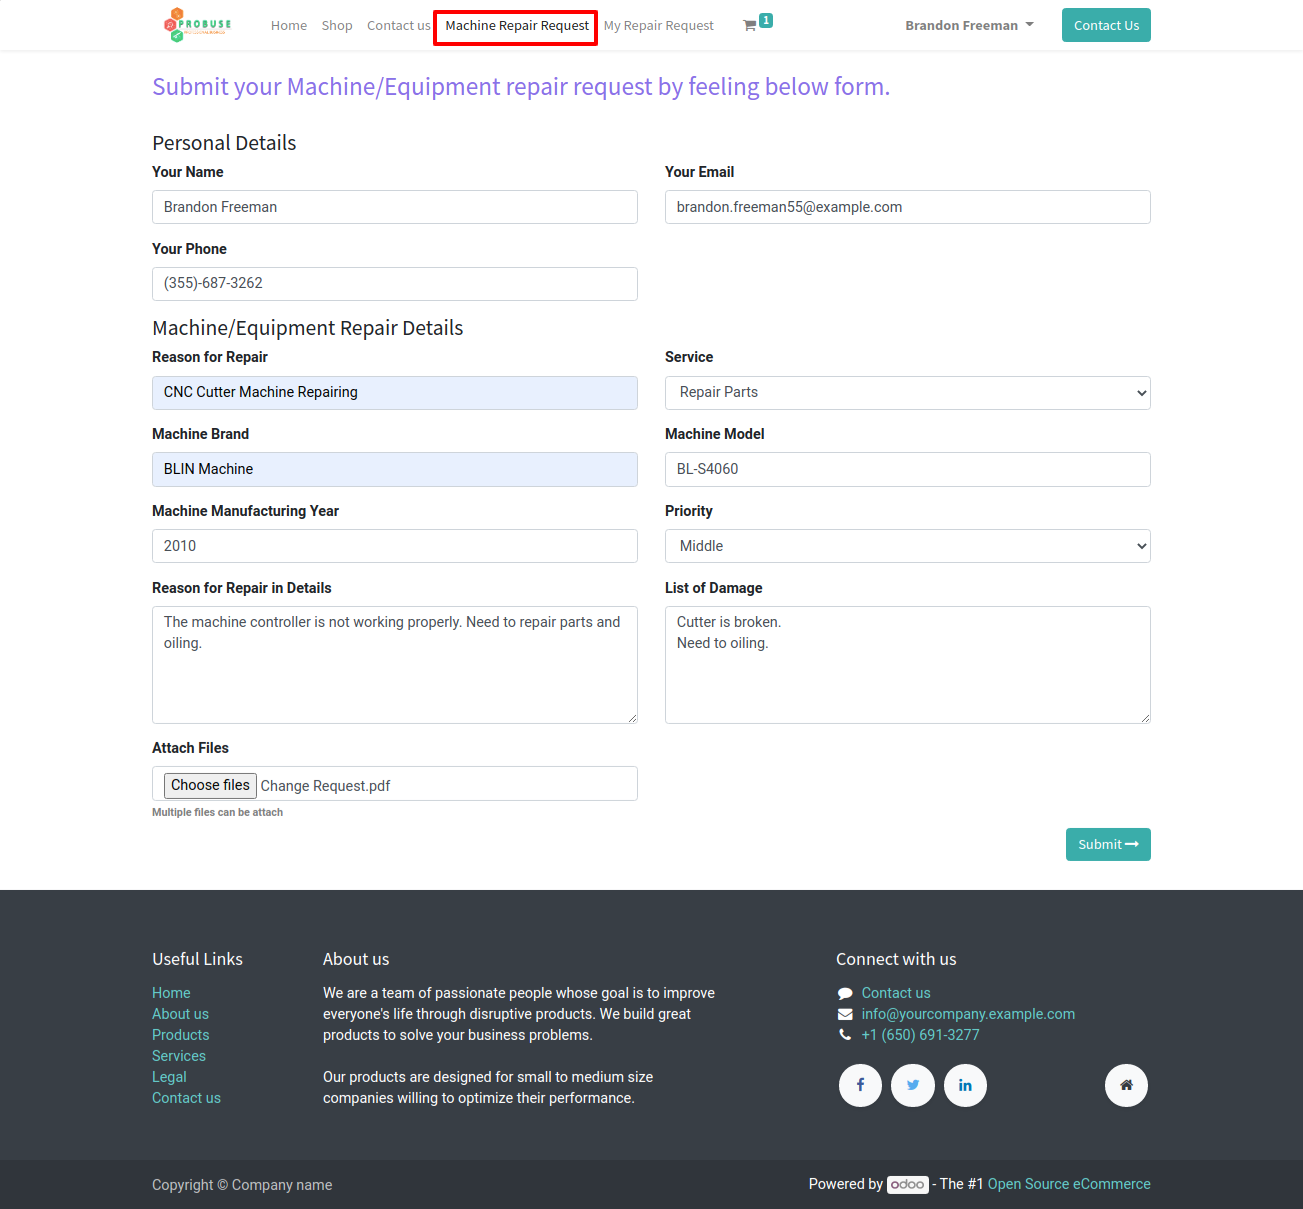Click into the List of Damage textarea
The image size is (1303, 1209).
click(908, 665)
